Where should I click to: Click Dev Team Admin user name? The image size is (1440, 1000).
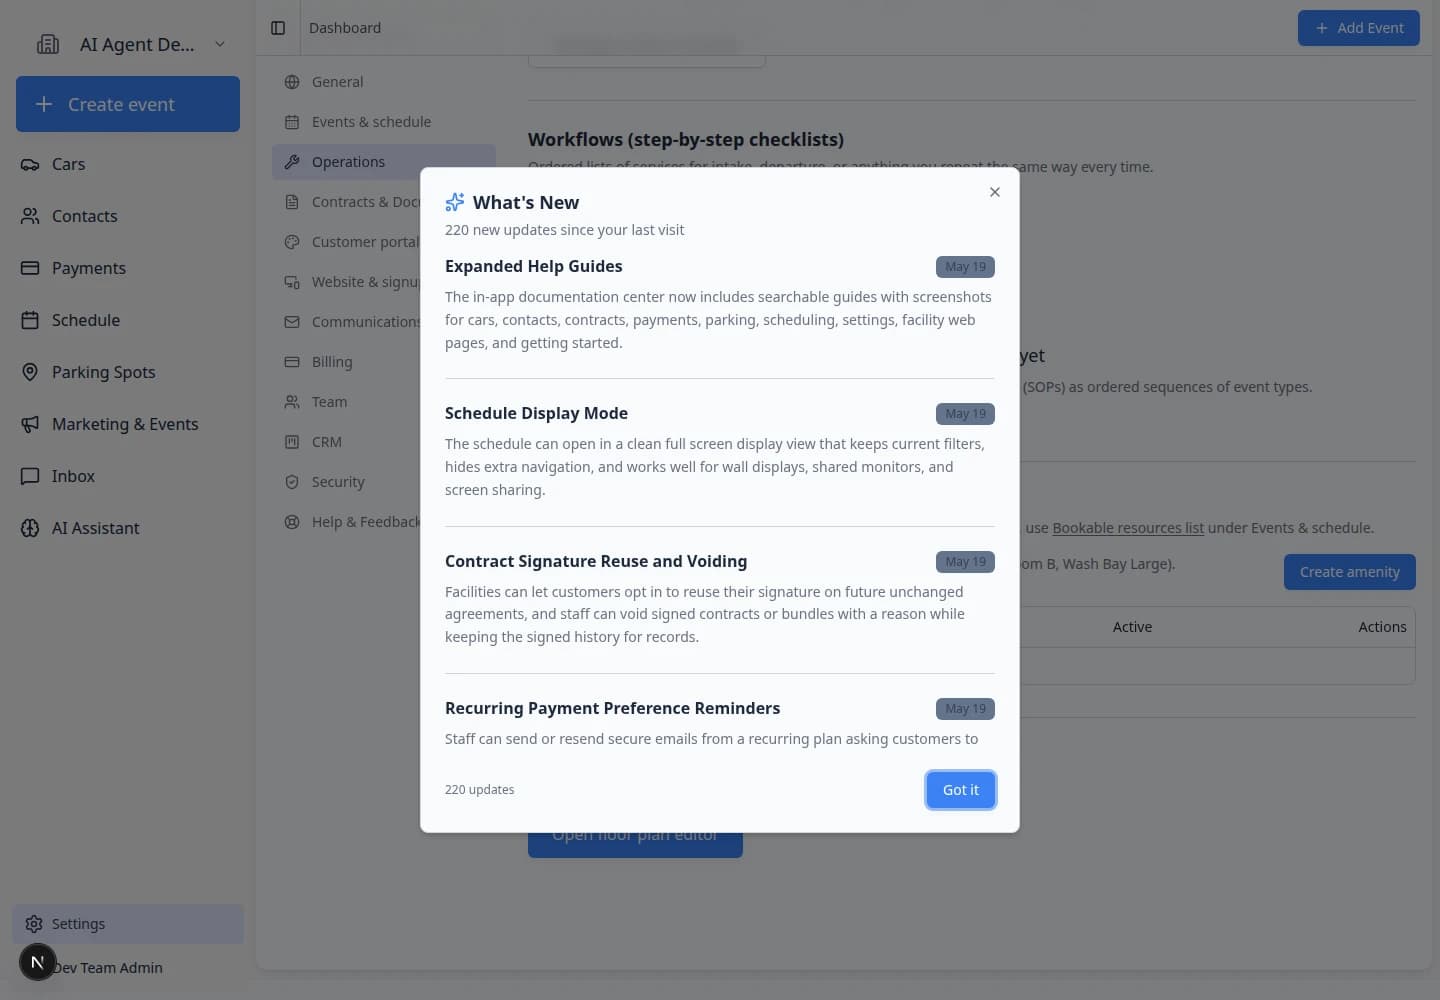[x=108, y=968]
